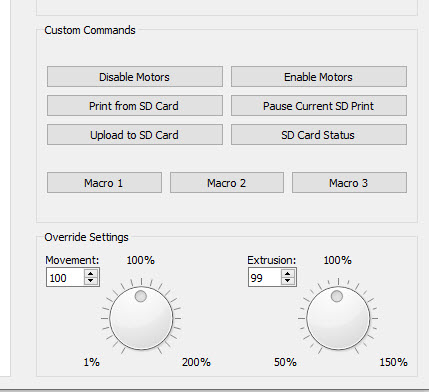Click the 200% mark on the Movement dial
This screenshot has height=392, width=429.
click(x=196, y=362)
